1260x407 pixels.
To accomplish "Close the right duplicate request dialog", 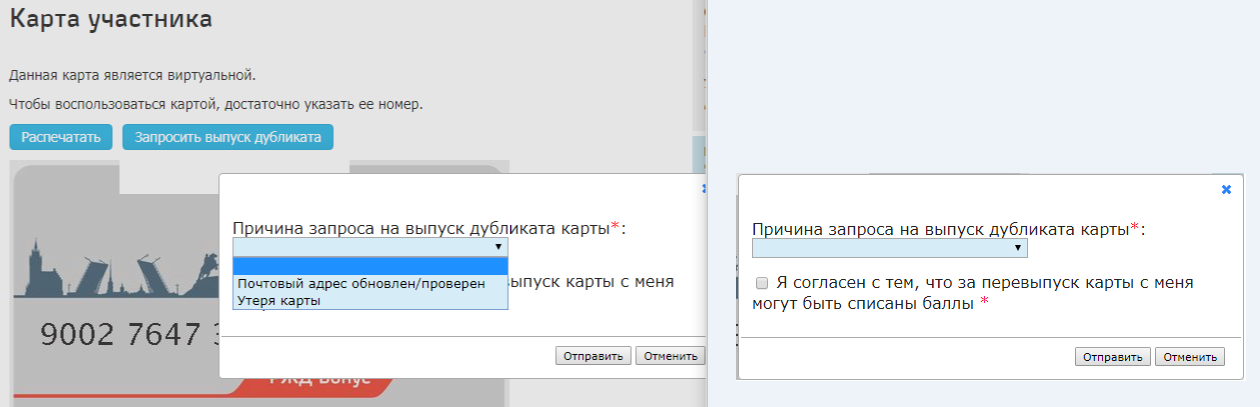I will [x=1226, y=189].
